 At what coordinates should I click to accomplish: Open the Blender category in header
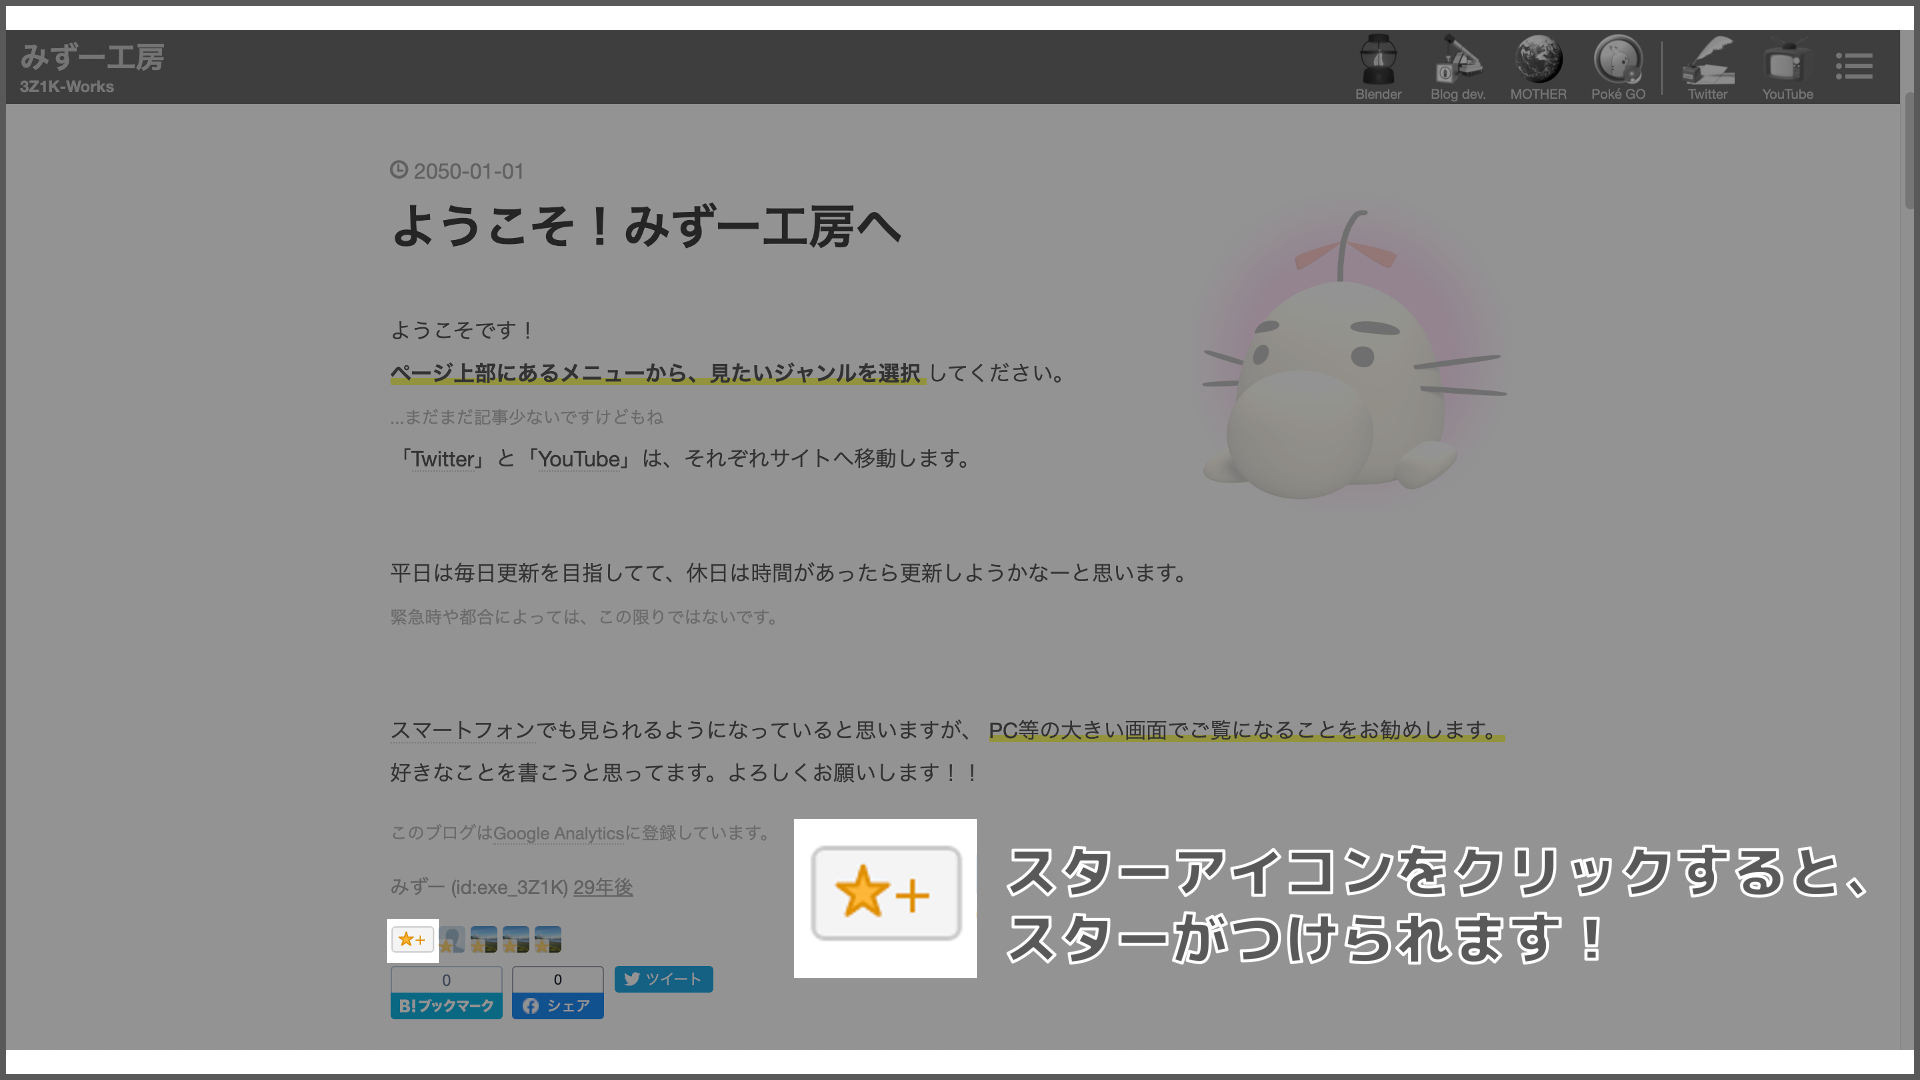[x=1378, y=67]
